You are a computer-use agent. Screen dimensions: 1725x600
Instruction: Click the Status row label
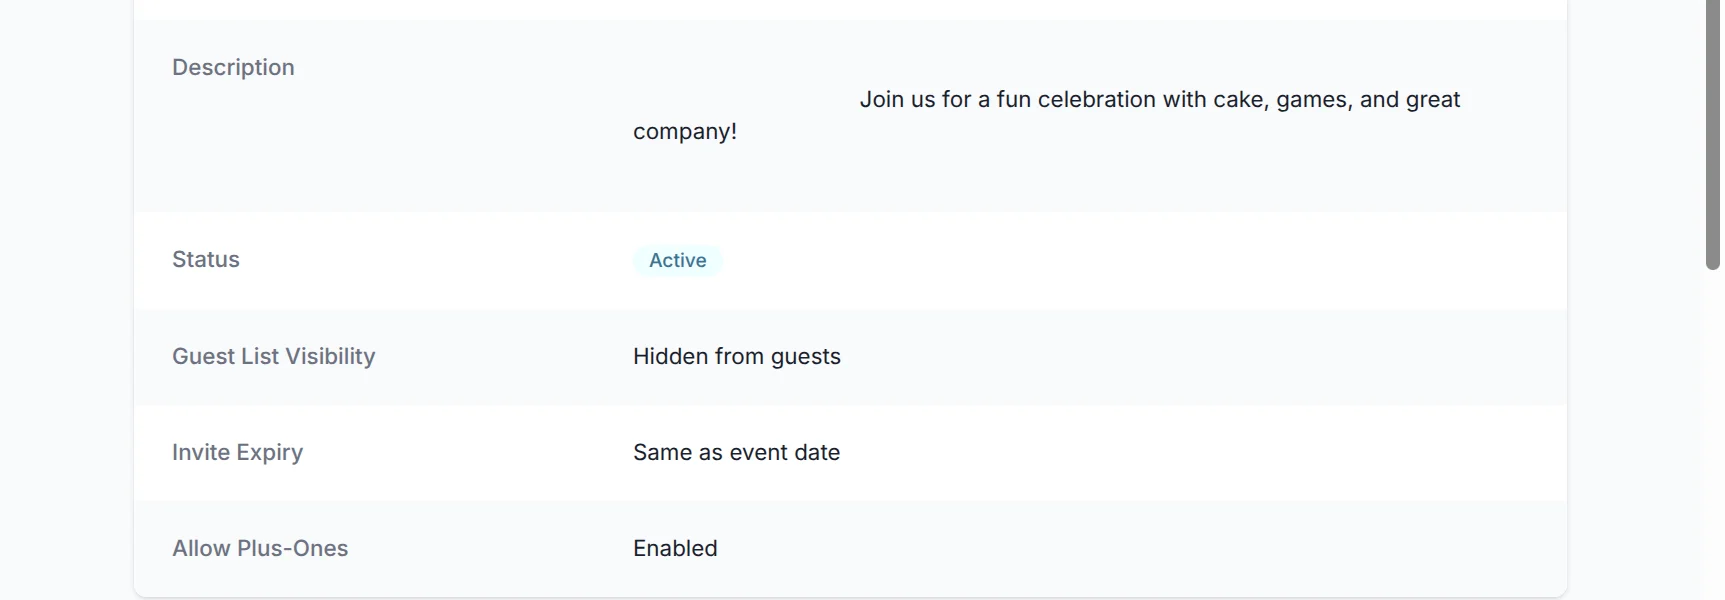point(205,259)
